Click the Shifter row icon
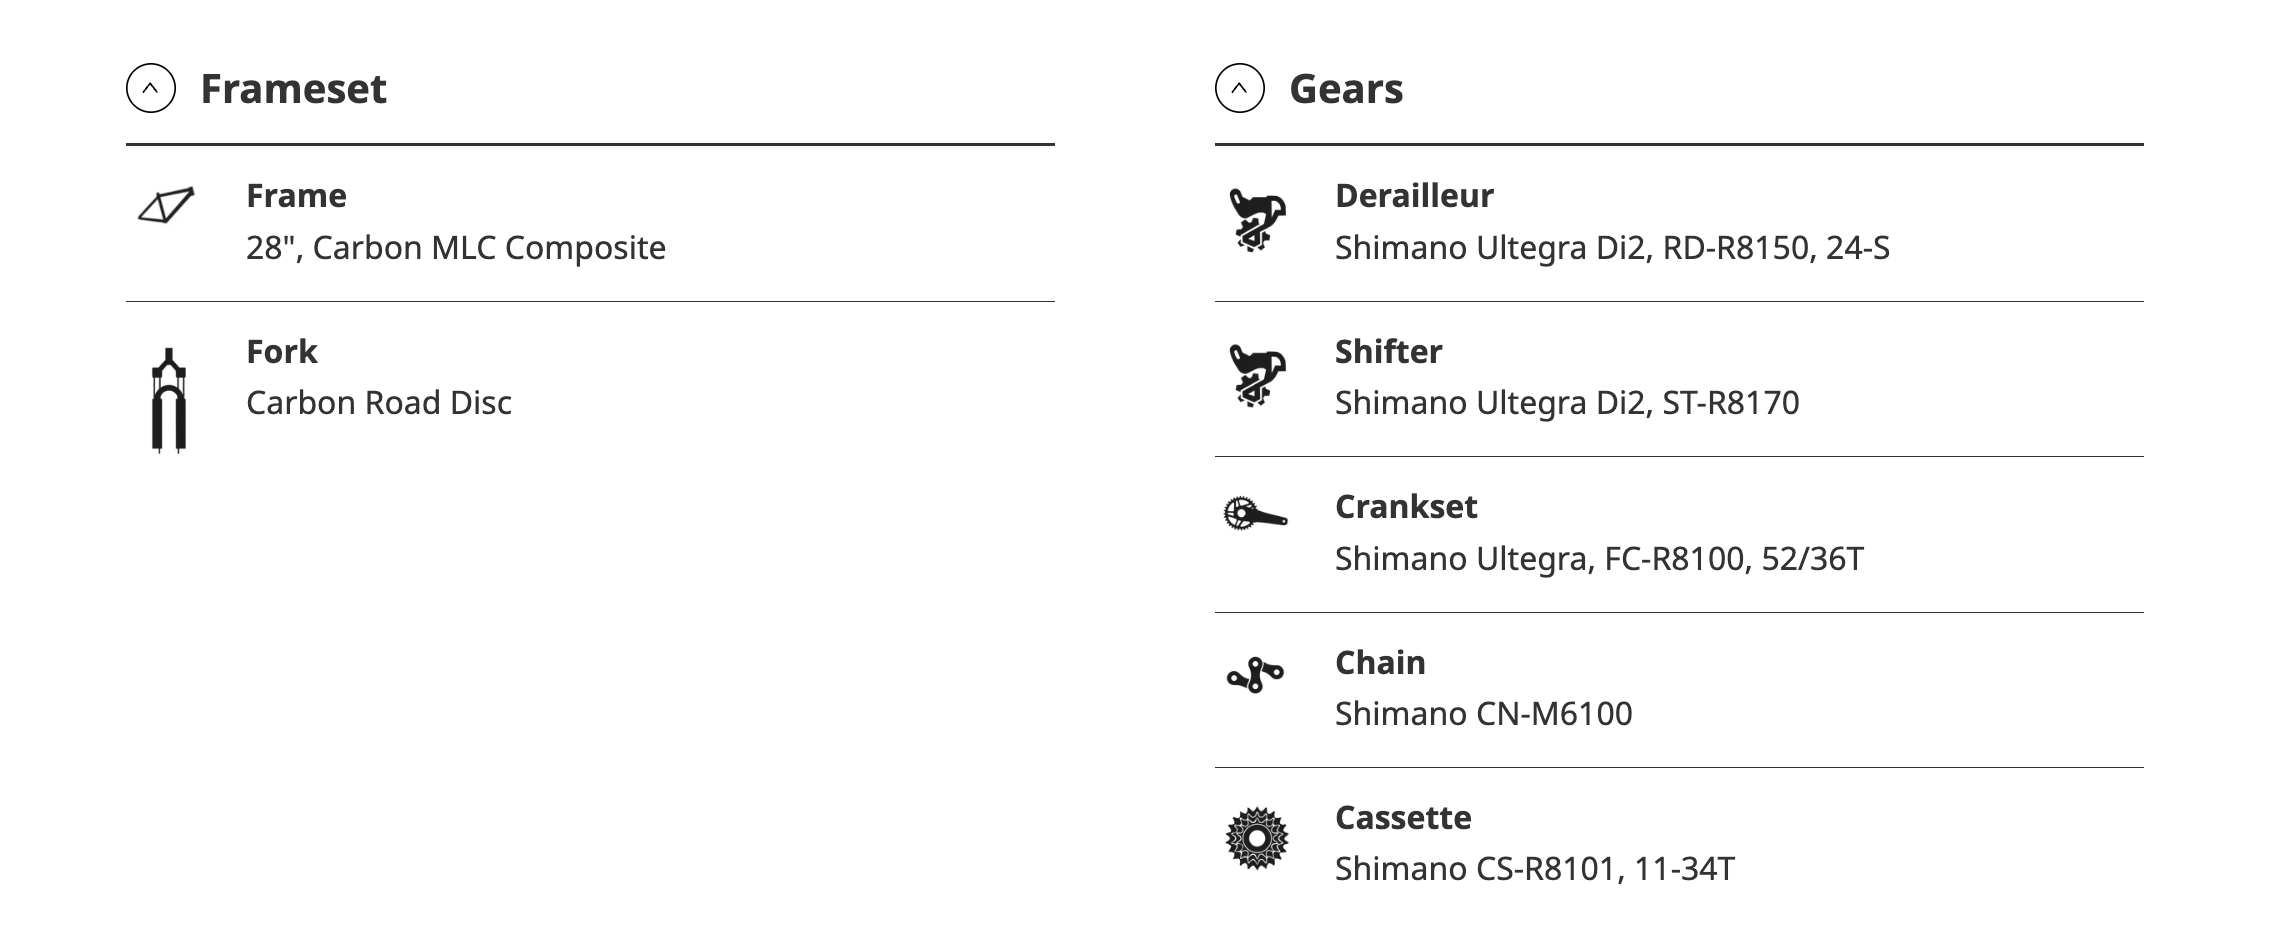 (x=1257, y=376)
